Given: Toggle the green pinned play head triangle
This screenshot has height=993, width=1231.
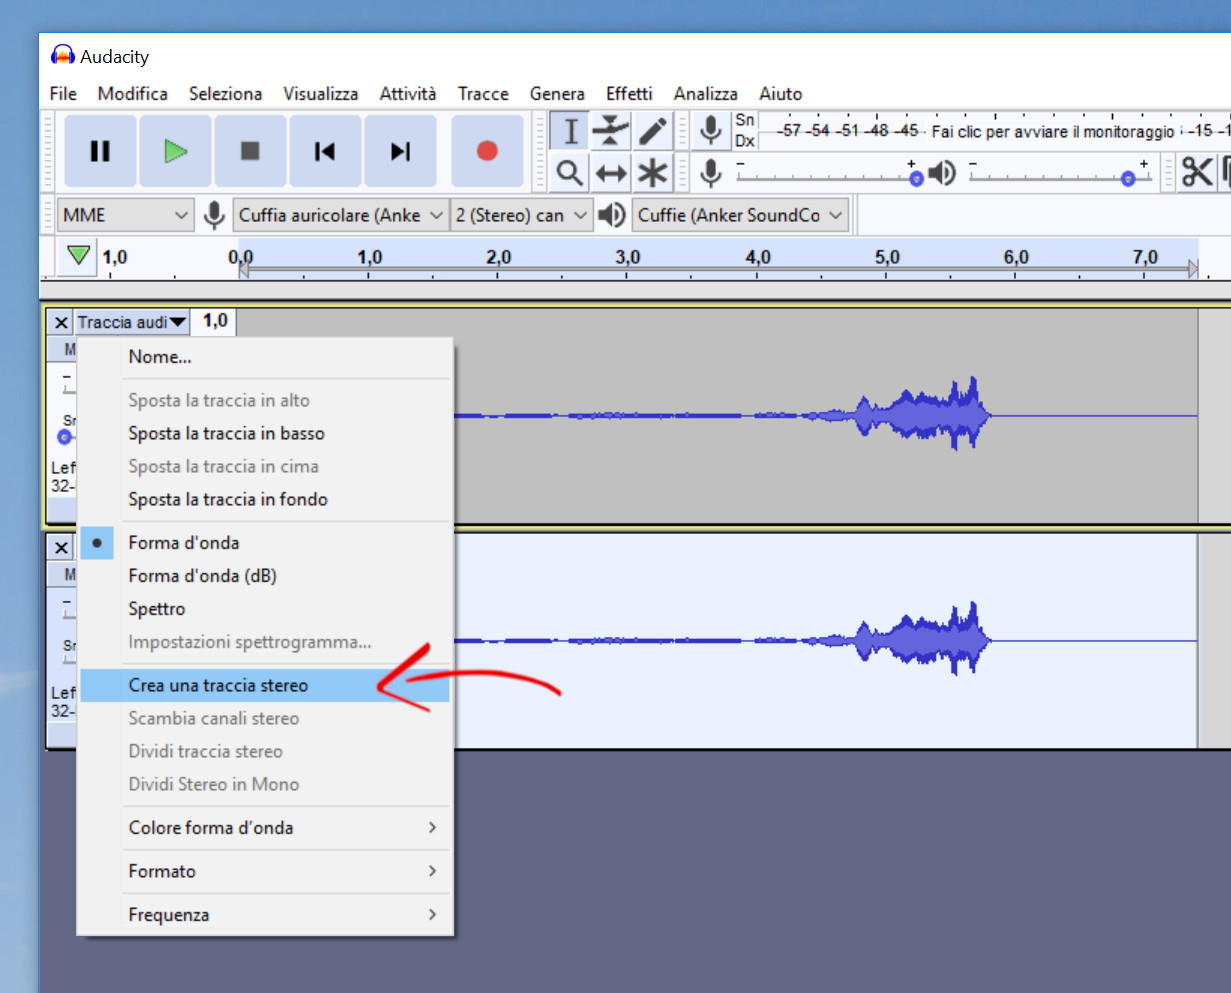Looking at the screenshot, I should 78,256.
